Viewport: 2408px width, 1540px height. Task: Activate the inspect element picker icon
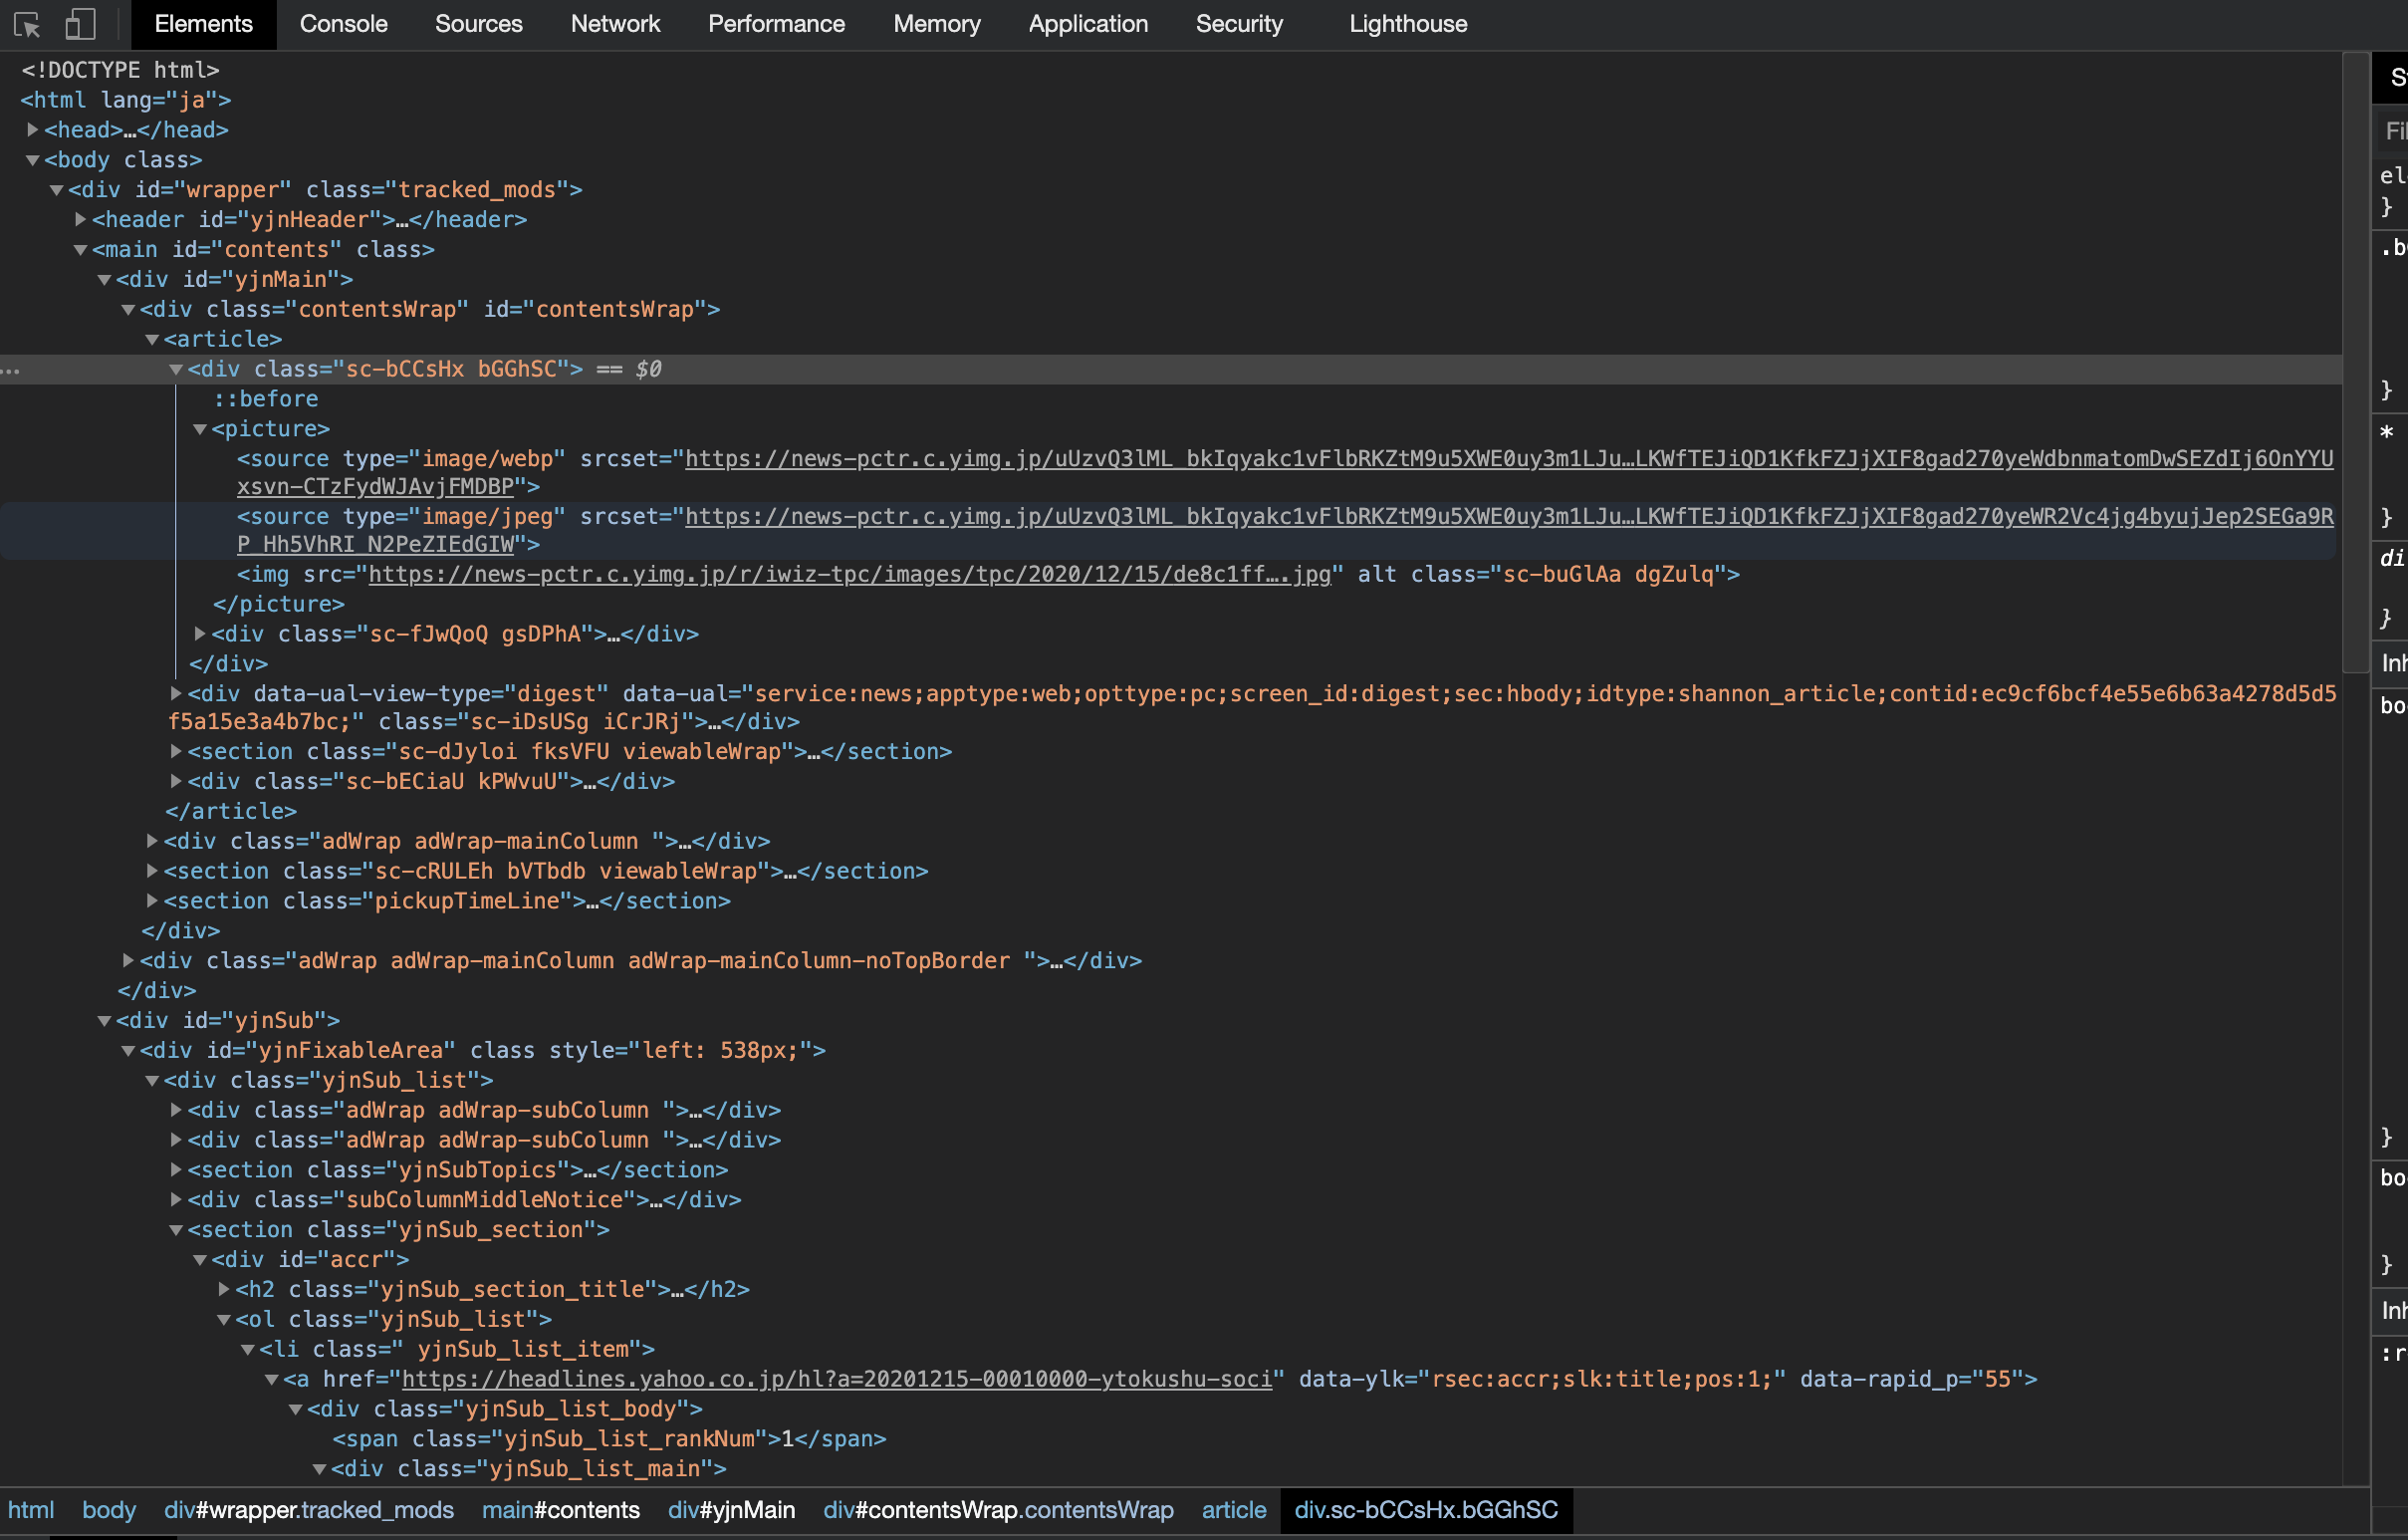pos(27,24)
